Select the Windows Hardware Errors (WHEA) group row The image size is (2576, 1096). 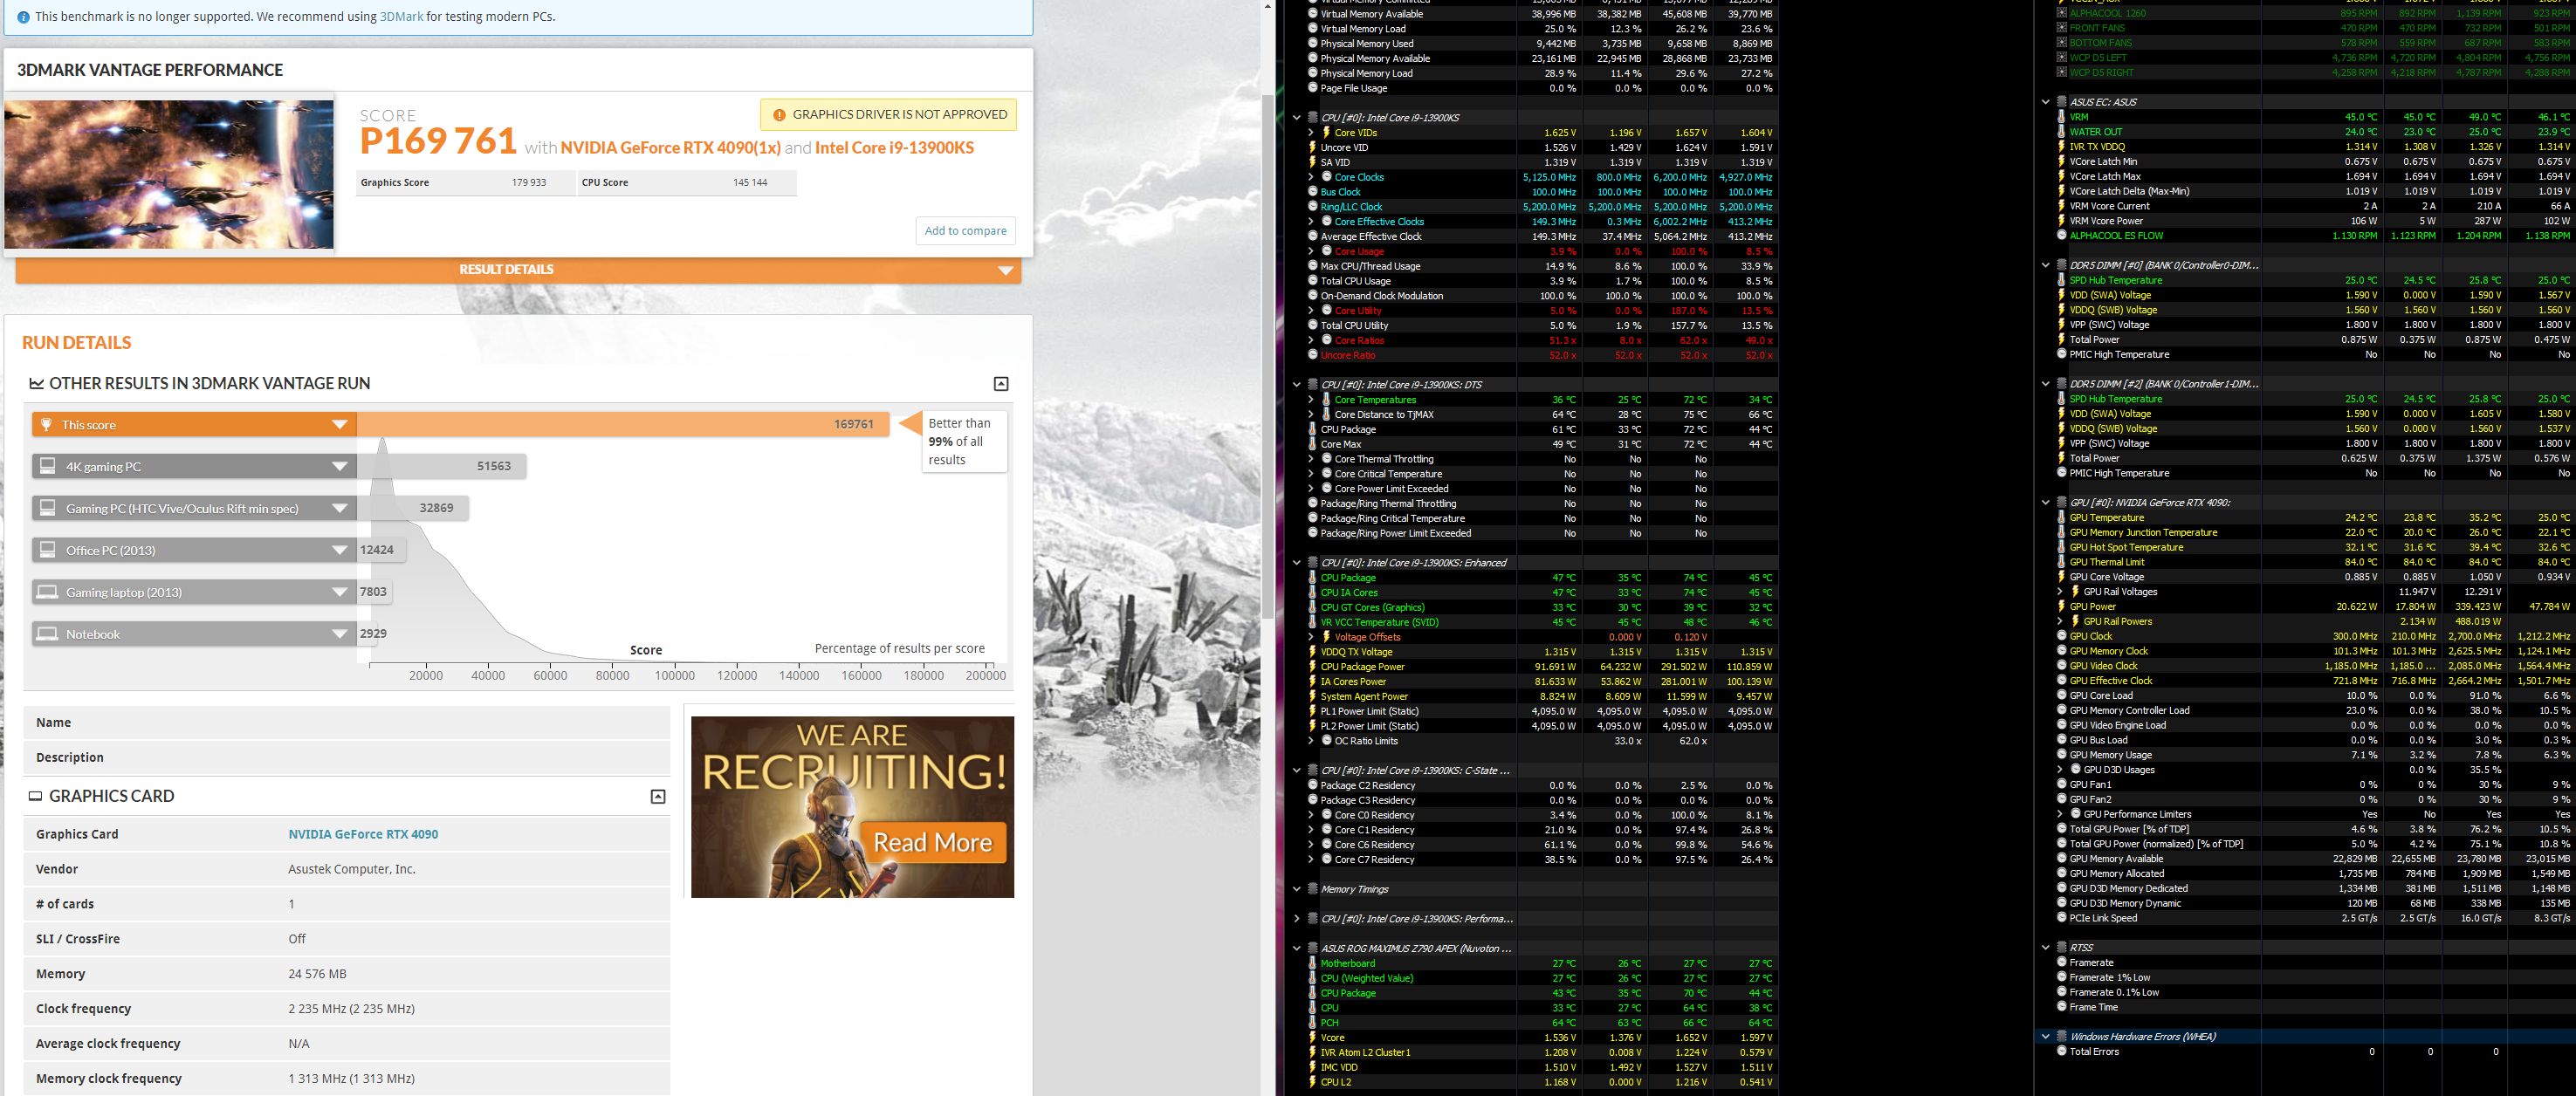(x=2305, y=1037)
